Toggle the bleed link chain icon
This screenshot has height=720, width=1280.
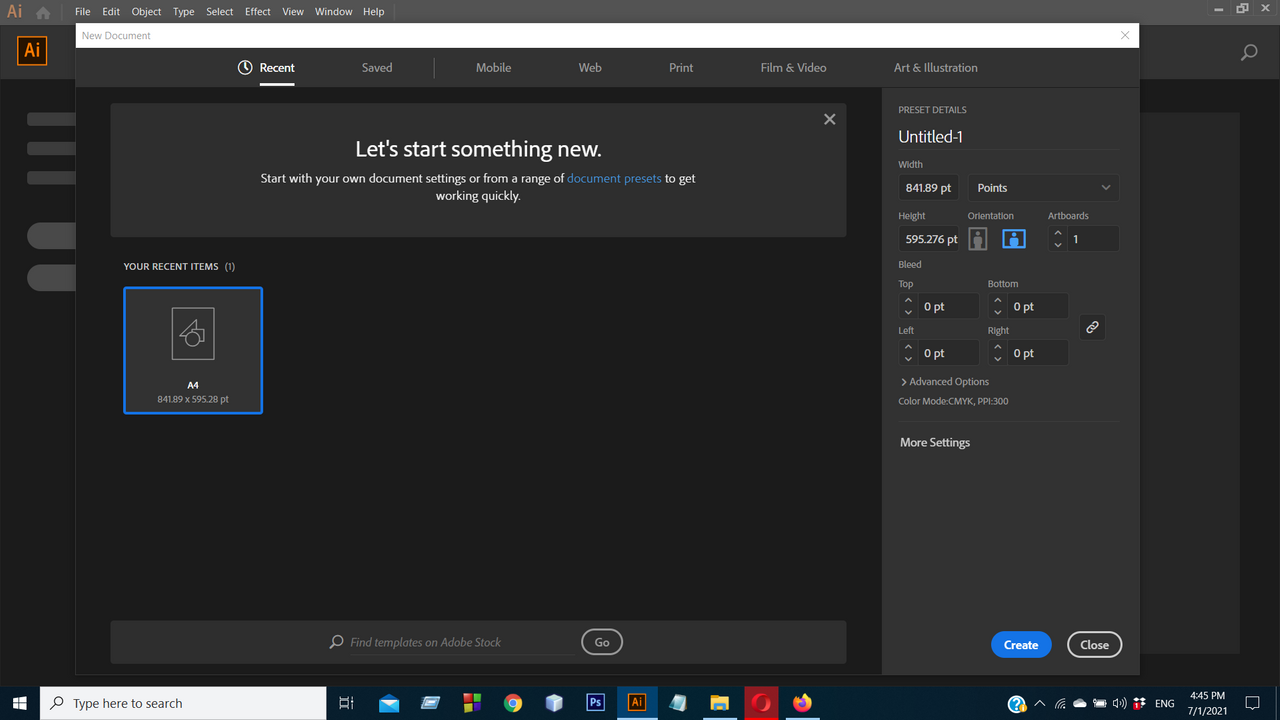coord(1092,327)
